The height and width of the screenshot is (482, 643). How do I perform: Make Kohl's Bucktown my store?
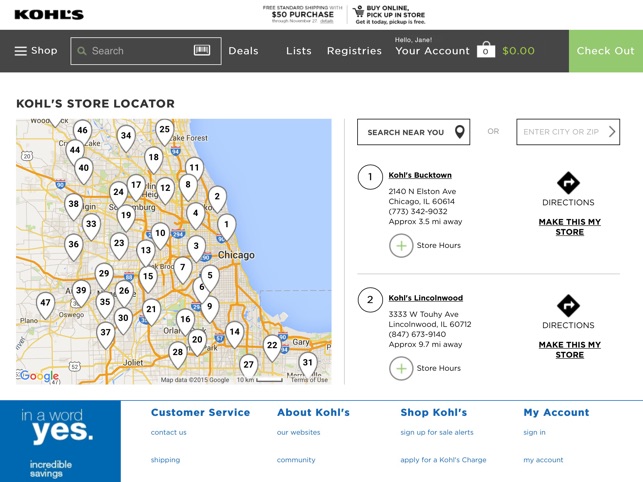[570, 227]
